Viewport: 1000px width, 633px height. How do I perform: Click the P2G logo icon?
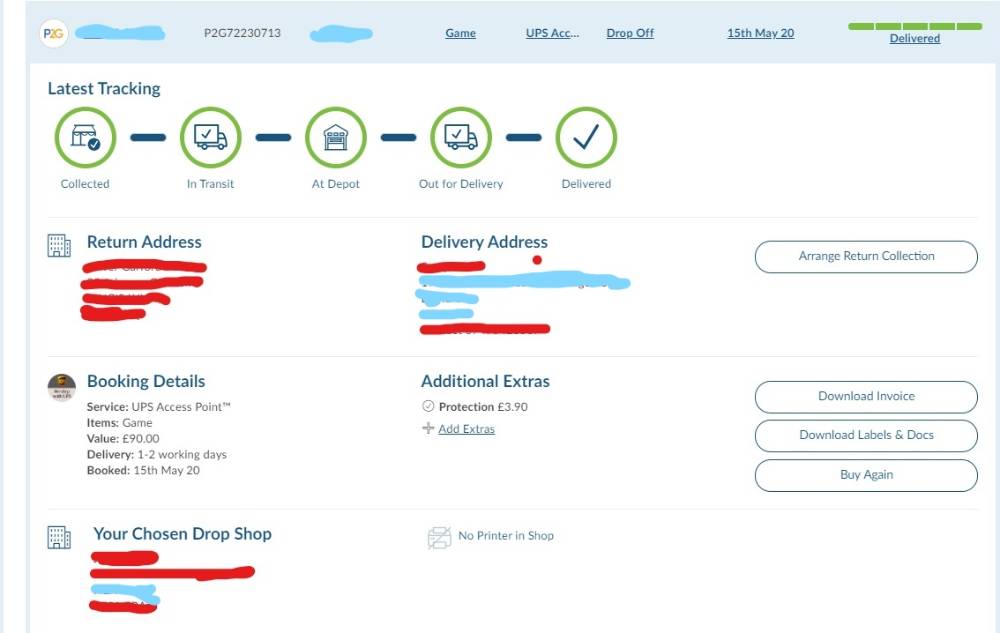click(54, 34)
